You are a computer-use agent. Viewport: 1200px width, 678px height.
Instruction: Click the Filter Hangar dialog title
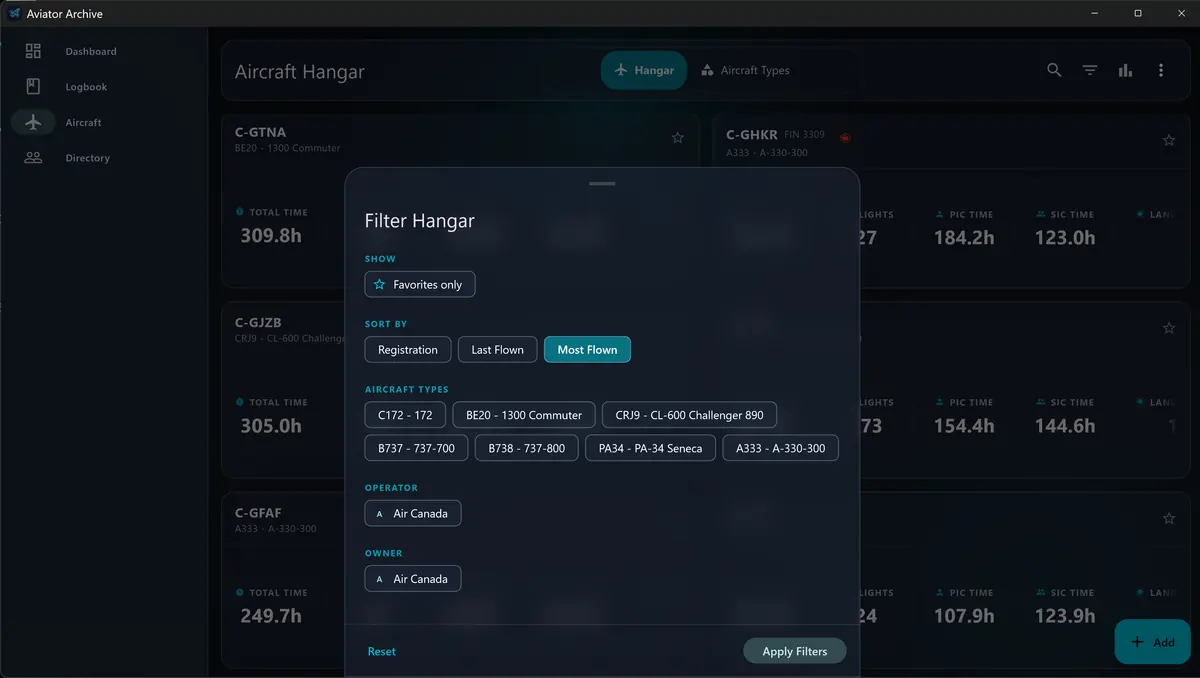(x=420, y=221)
